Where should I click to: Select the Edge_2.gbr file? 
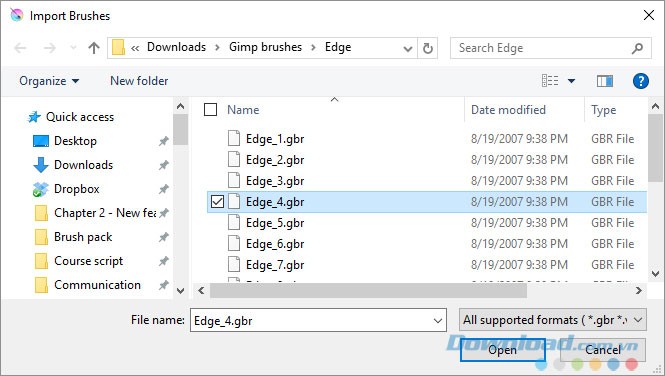tap(275, 160)
